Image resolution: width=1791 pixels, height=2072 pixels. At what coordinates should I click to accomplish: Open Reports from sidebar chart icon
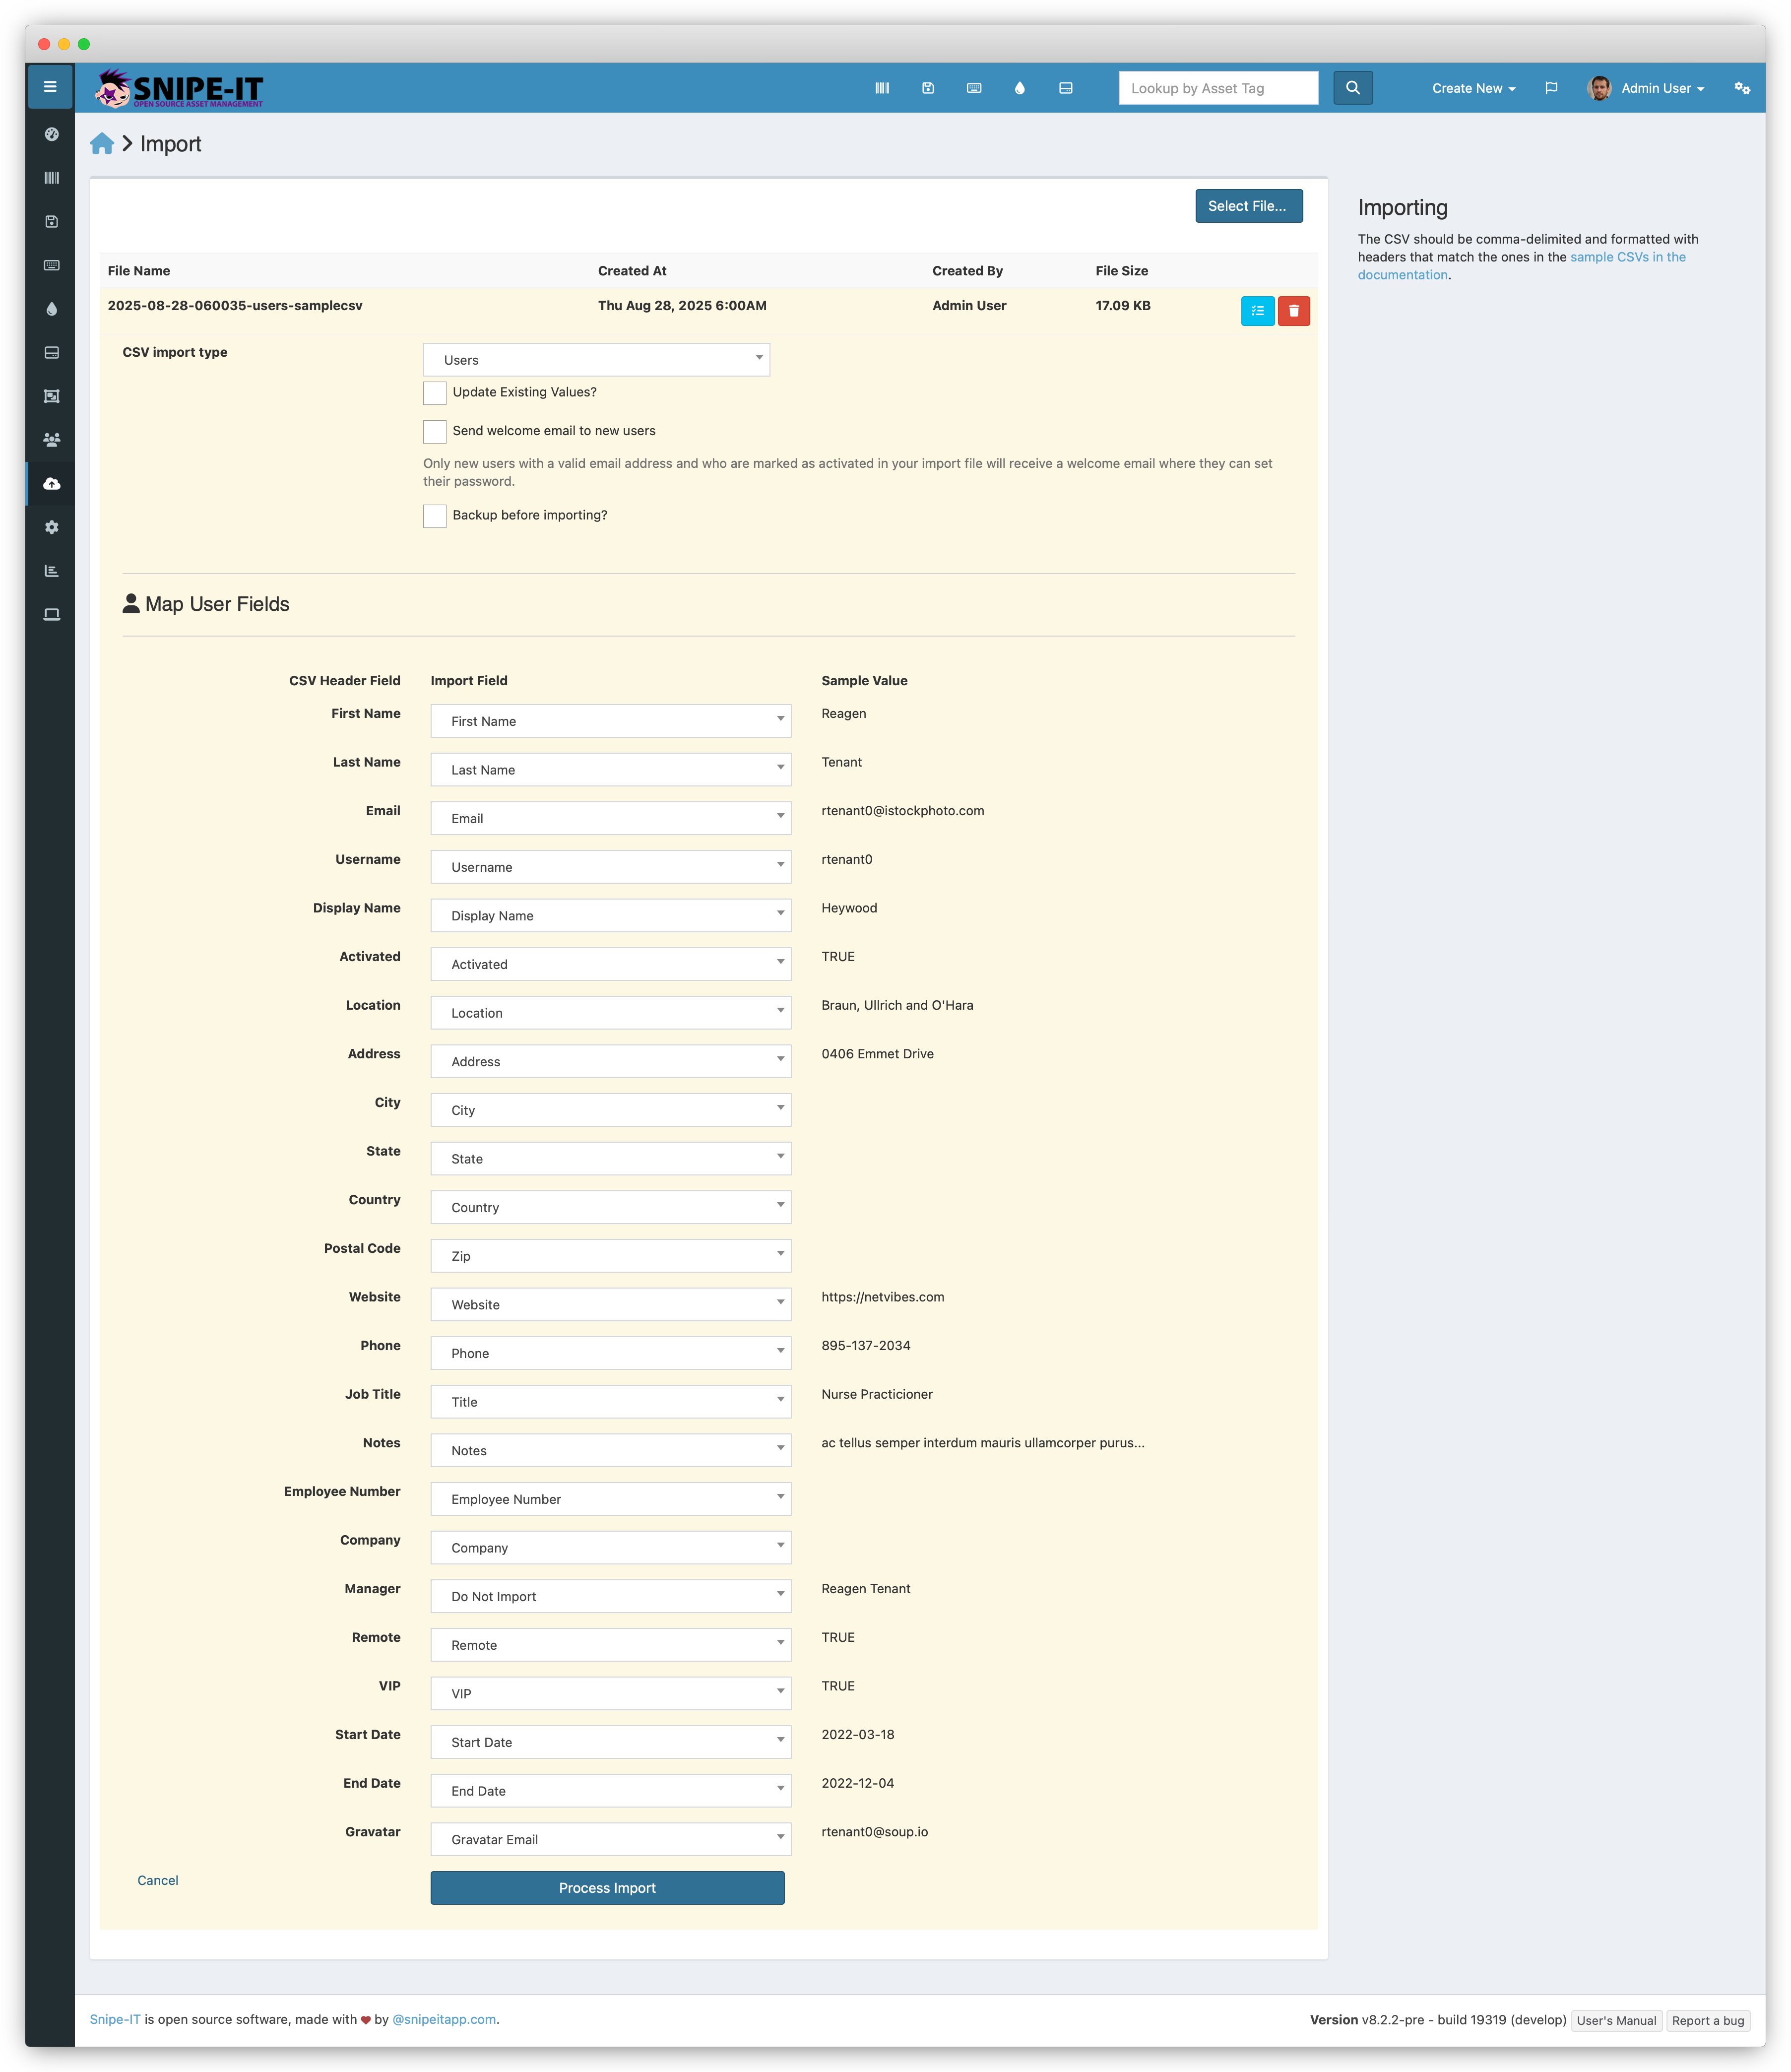[52, 571]
